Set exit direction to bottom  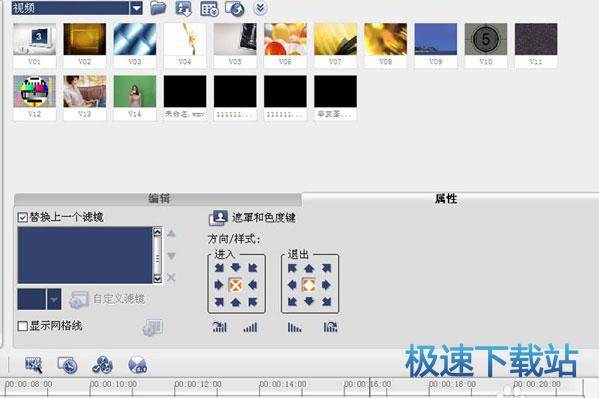tap(309, 302)
